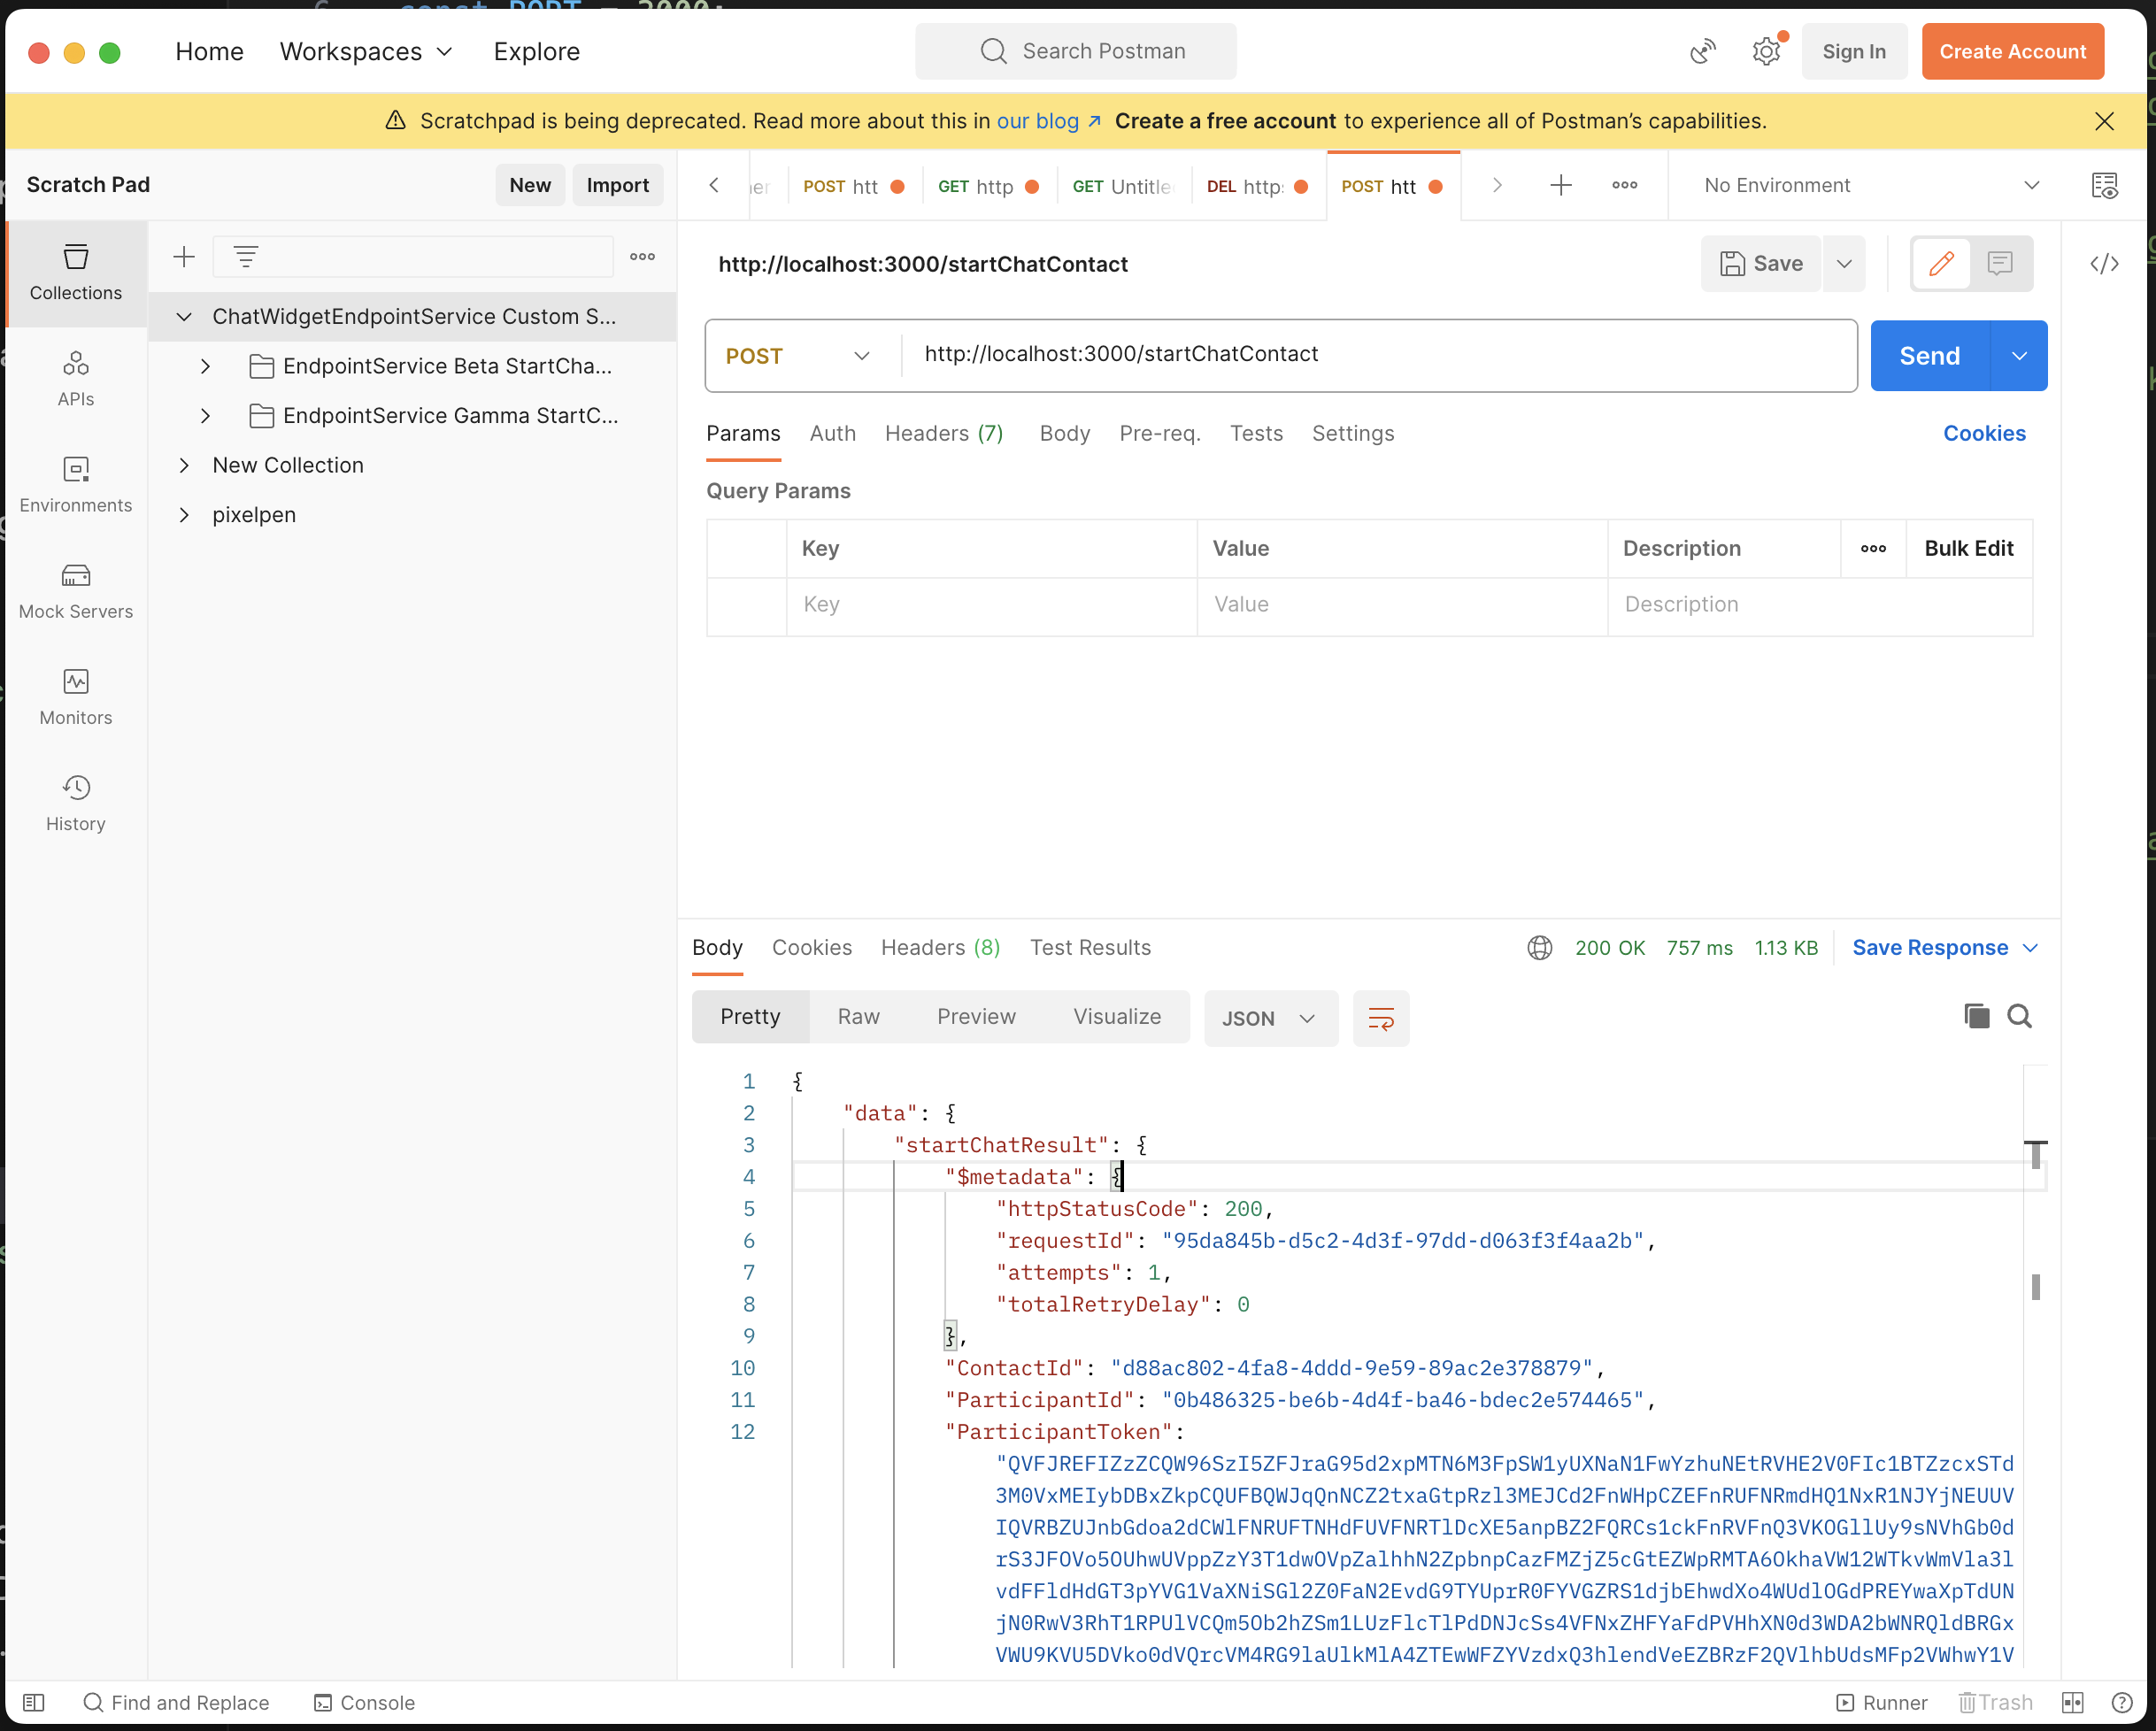Collapse the ChatWidgetEndpointService collection

184,316
